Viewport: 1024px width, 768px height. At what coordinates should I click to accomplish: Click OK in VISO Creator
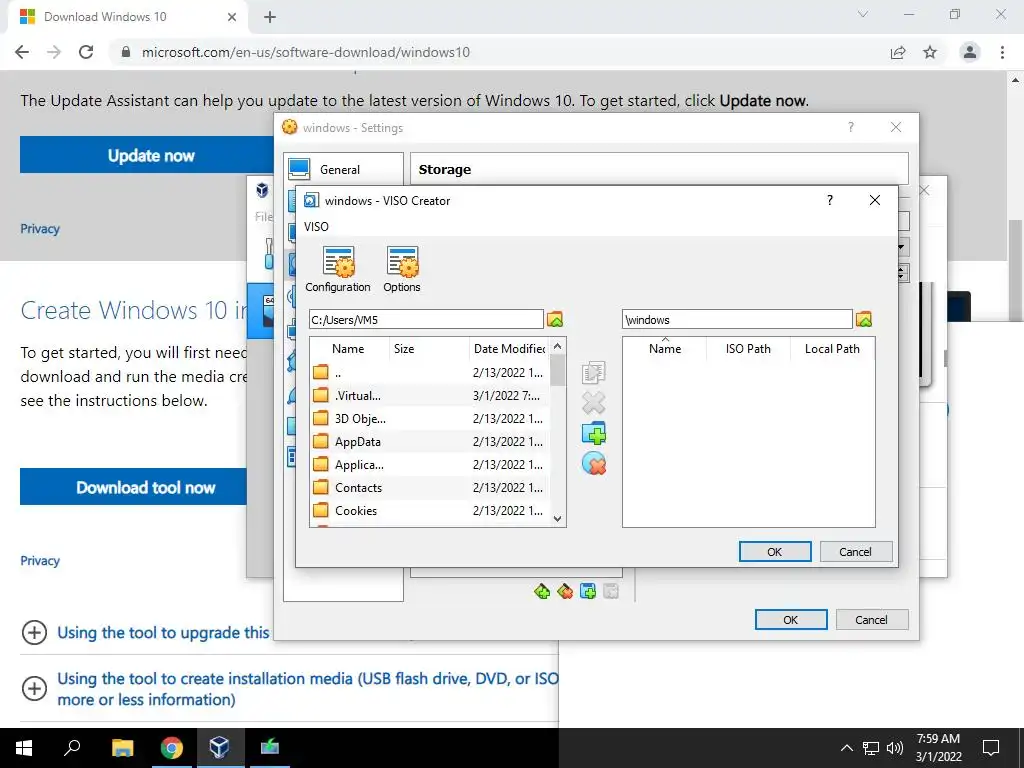click(x=775, y=552)
